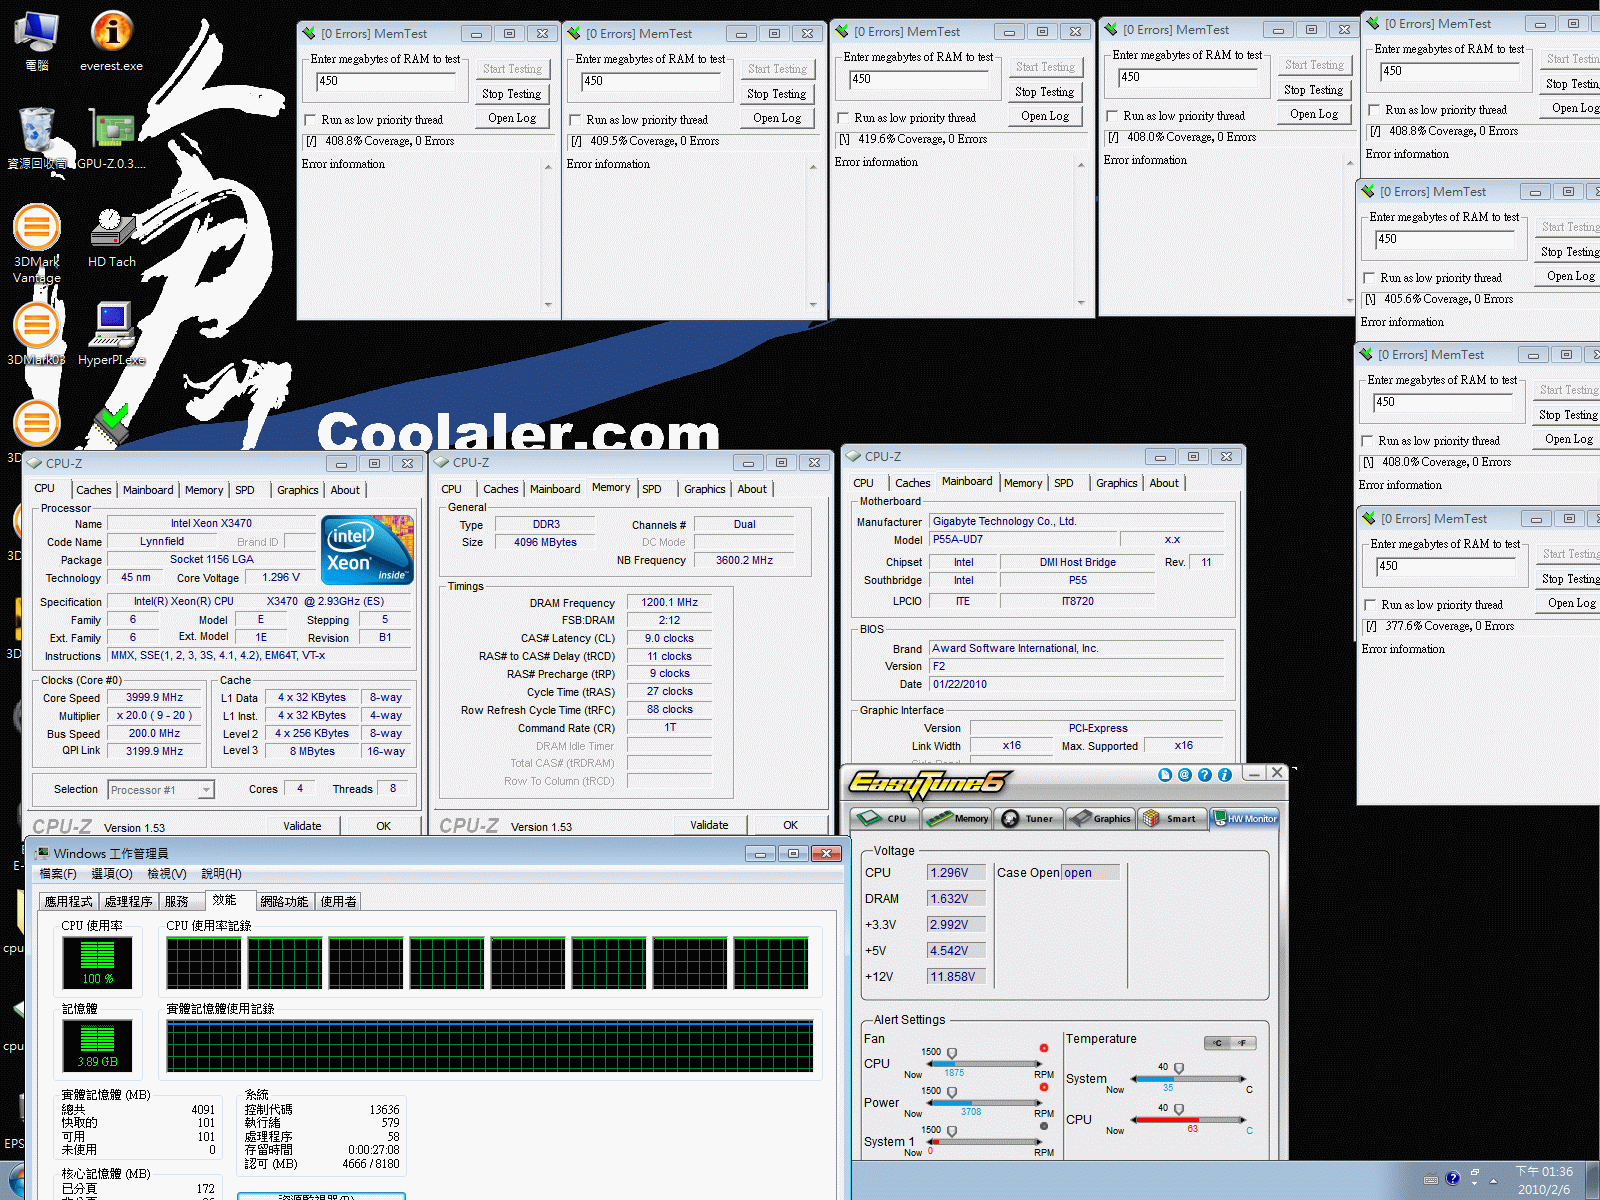Click the restore icon of the language bar in the tray
This screenshot has width=1600, height=1200.
click(x=1474, y=1171)
